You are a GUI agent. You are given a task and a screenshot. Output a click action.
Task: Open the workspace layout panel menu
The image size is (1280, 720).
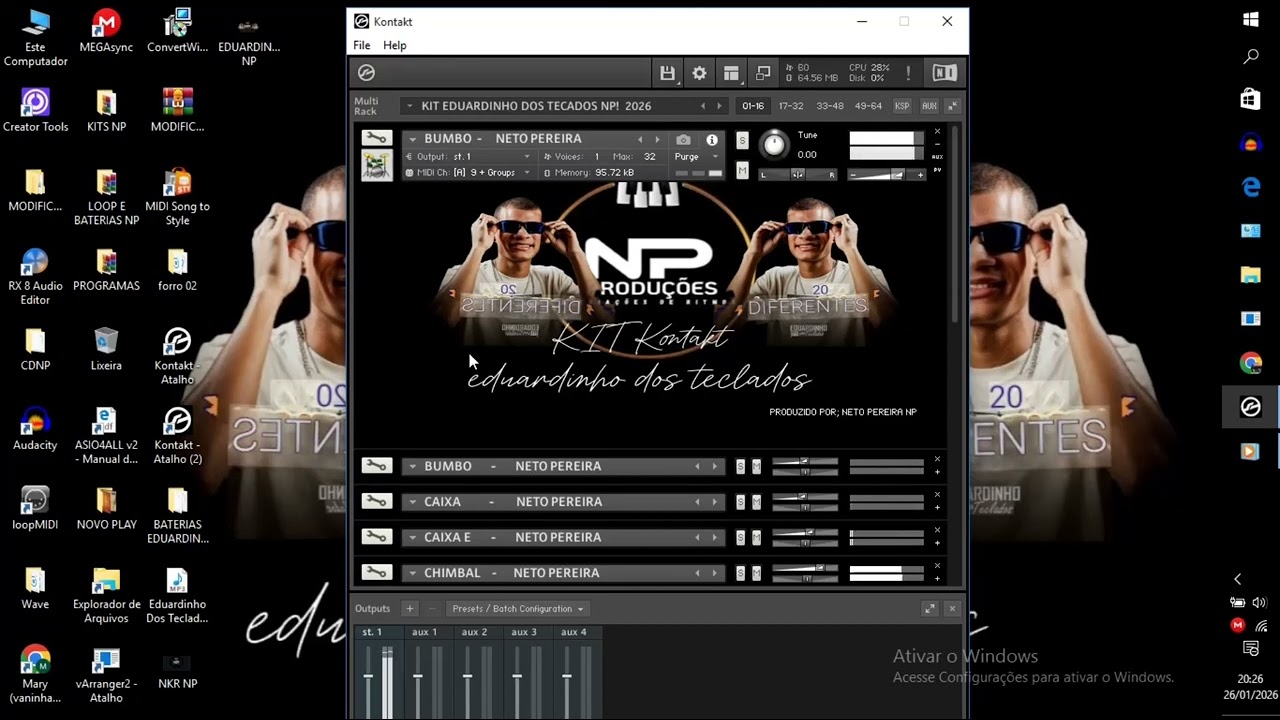point(731,73)
